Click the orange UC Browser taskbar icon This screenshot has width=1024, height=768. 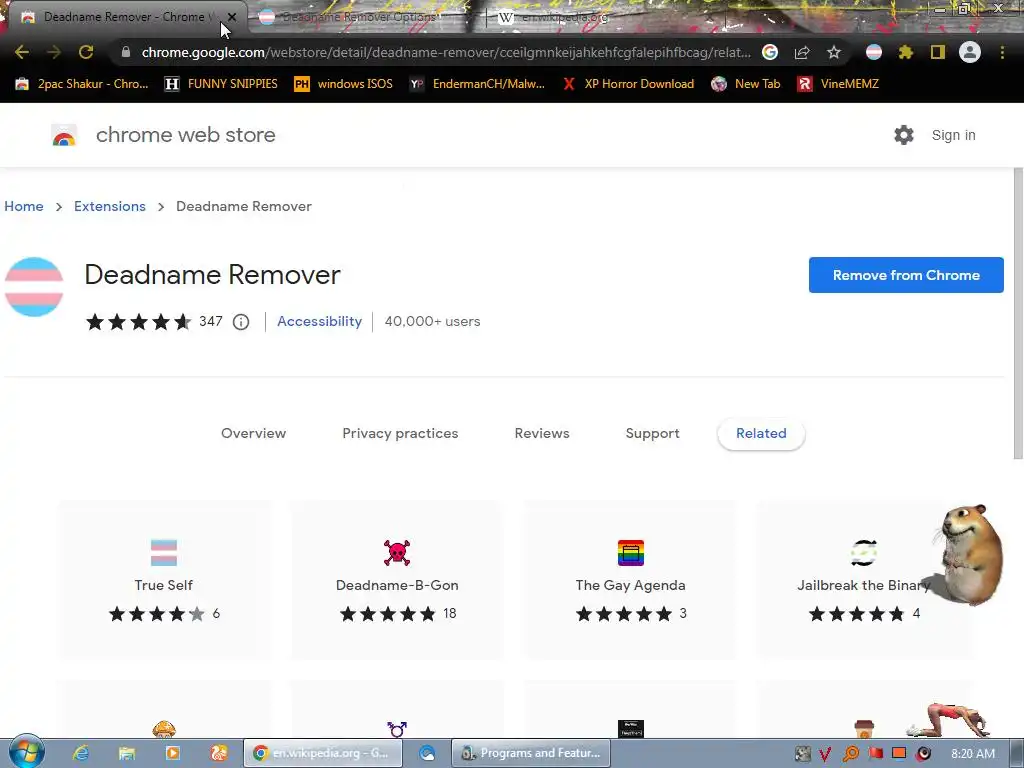pyautogui.click(x=219, y=753)
